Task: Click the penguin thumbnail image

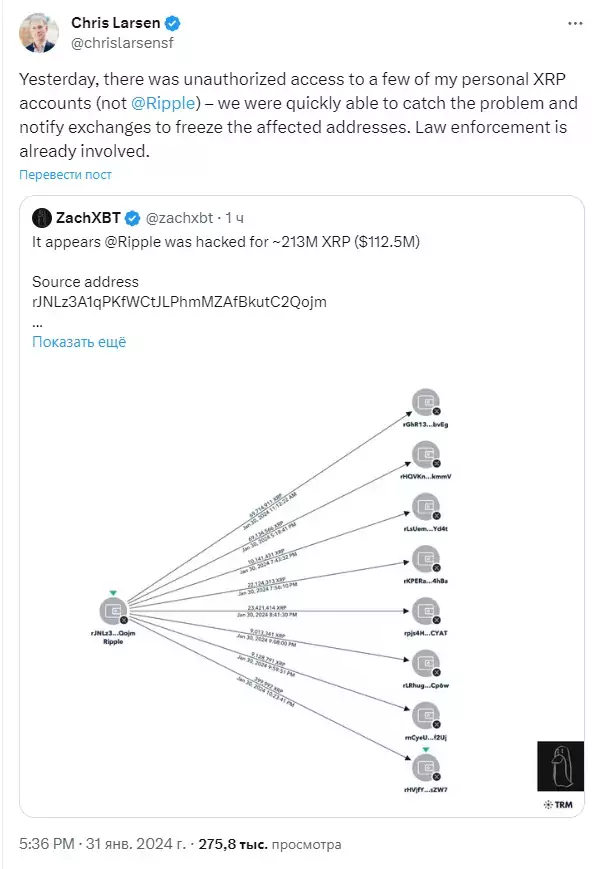Action: click(560, 766)
